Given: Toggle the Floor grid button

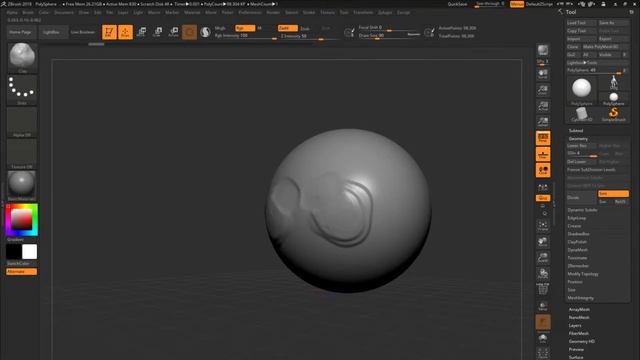Looking at the screenshot, I should click(543, 154).
